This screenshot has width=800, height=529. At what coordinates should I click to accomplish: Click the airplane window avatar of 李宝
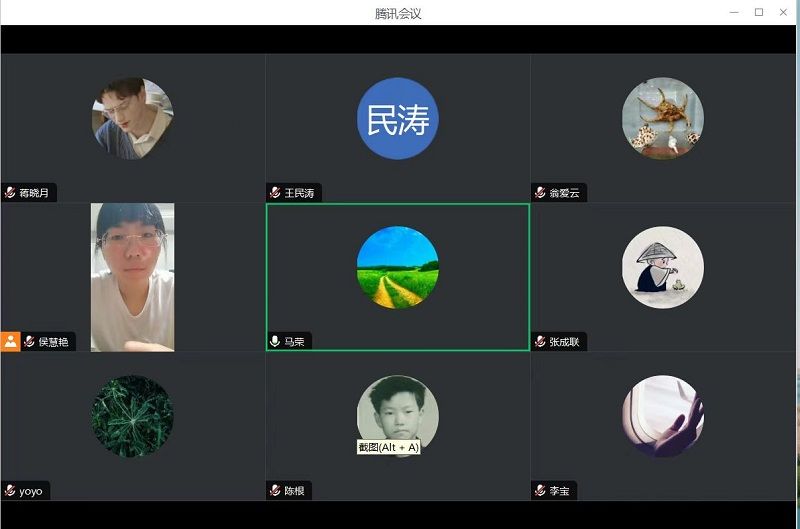click(662, 416)
